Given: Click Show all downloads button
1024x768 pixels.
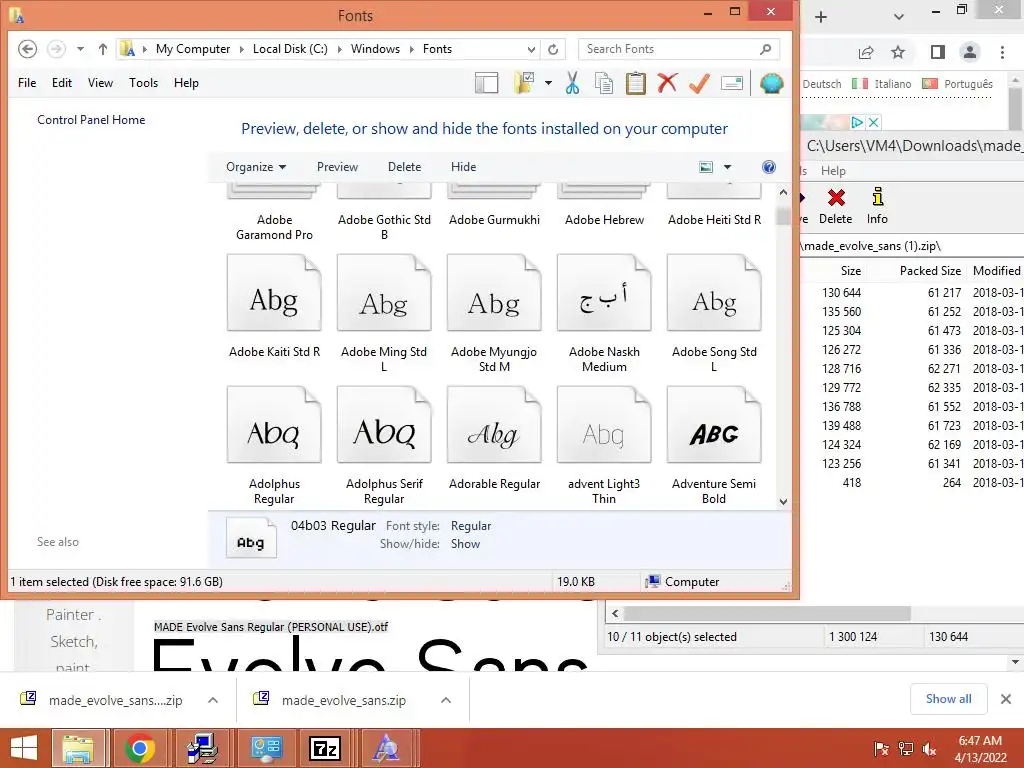Looking at the screenshot, I should point(948,699).
